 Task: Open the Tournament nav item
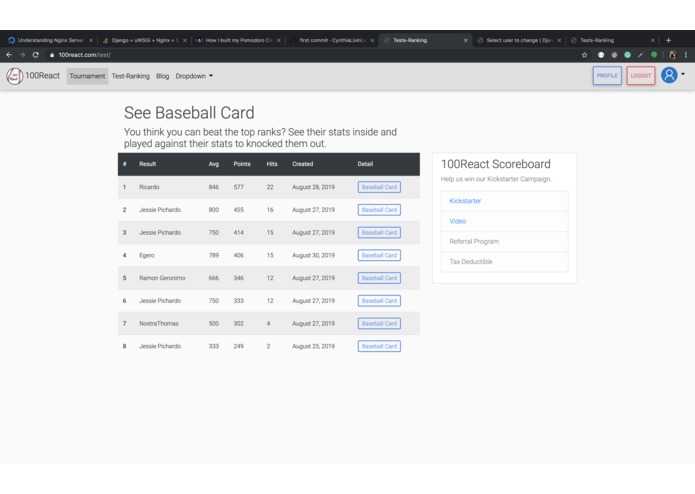(87, 76)
